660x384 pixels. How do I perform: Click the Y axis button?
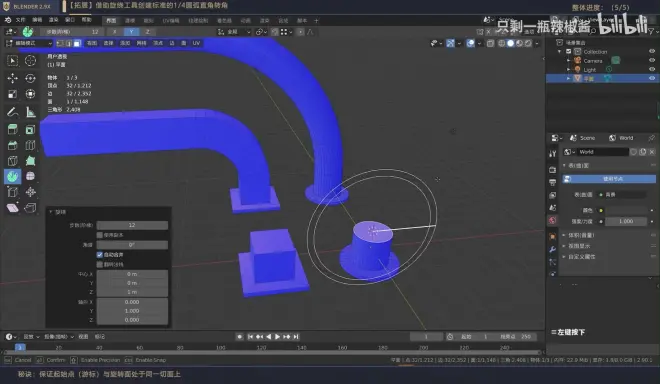(131, 32)
